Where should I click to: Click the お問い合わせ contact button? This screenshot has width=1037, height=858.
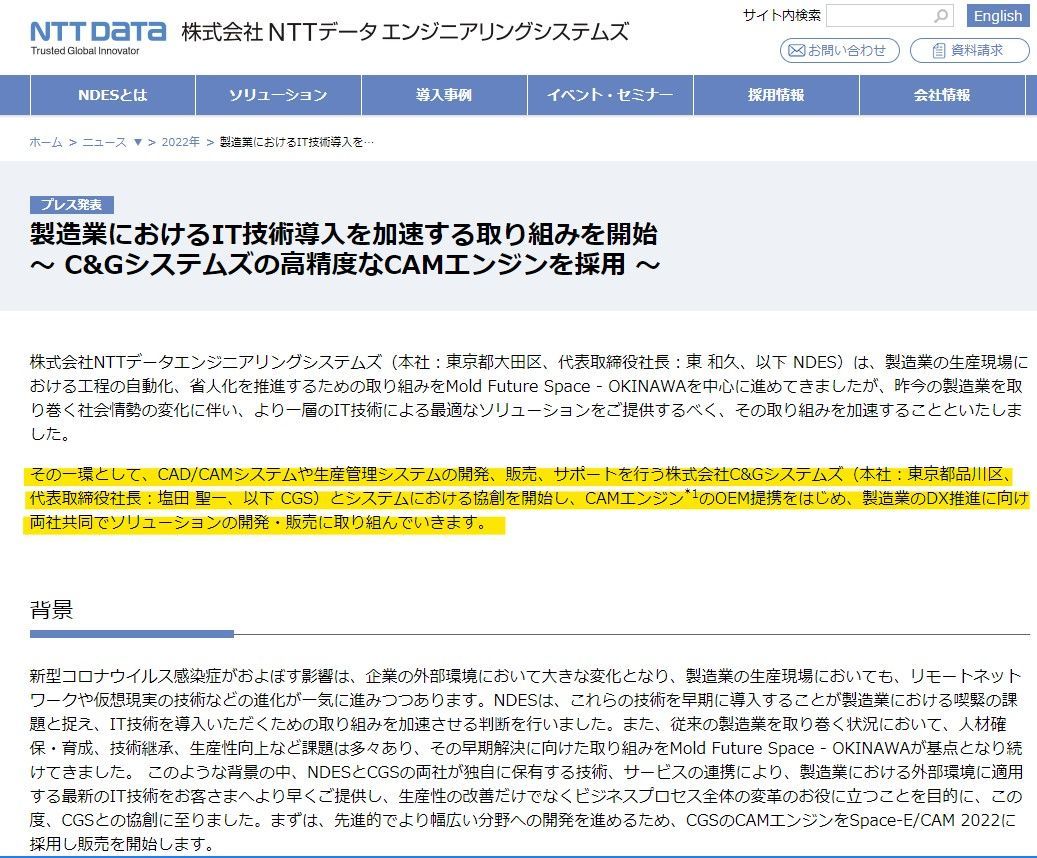(838, 50)
